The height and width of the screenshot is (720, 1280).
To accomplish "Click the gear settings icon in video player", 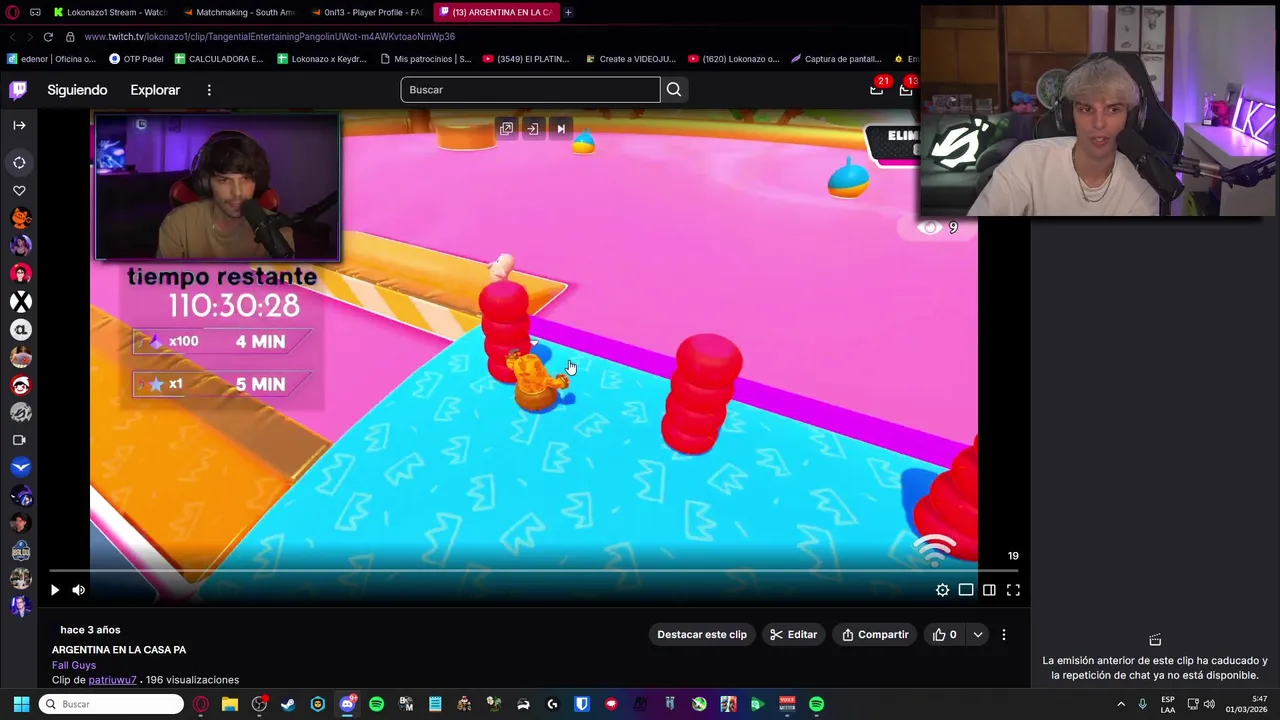I will [x=942, y=590].
